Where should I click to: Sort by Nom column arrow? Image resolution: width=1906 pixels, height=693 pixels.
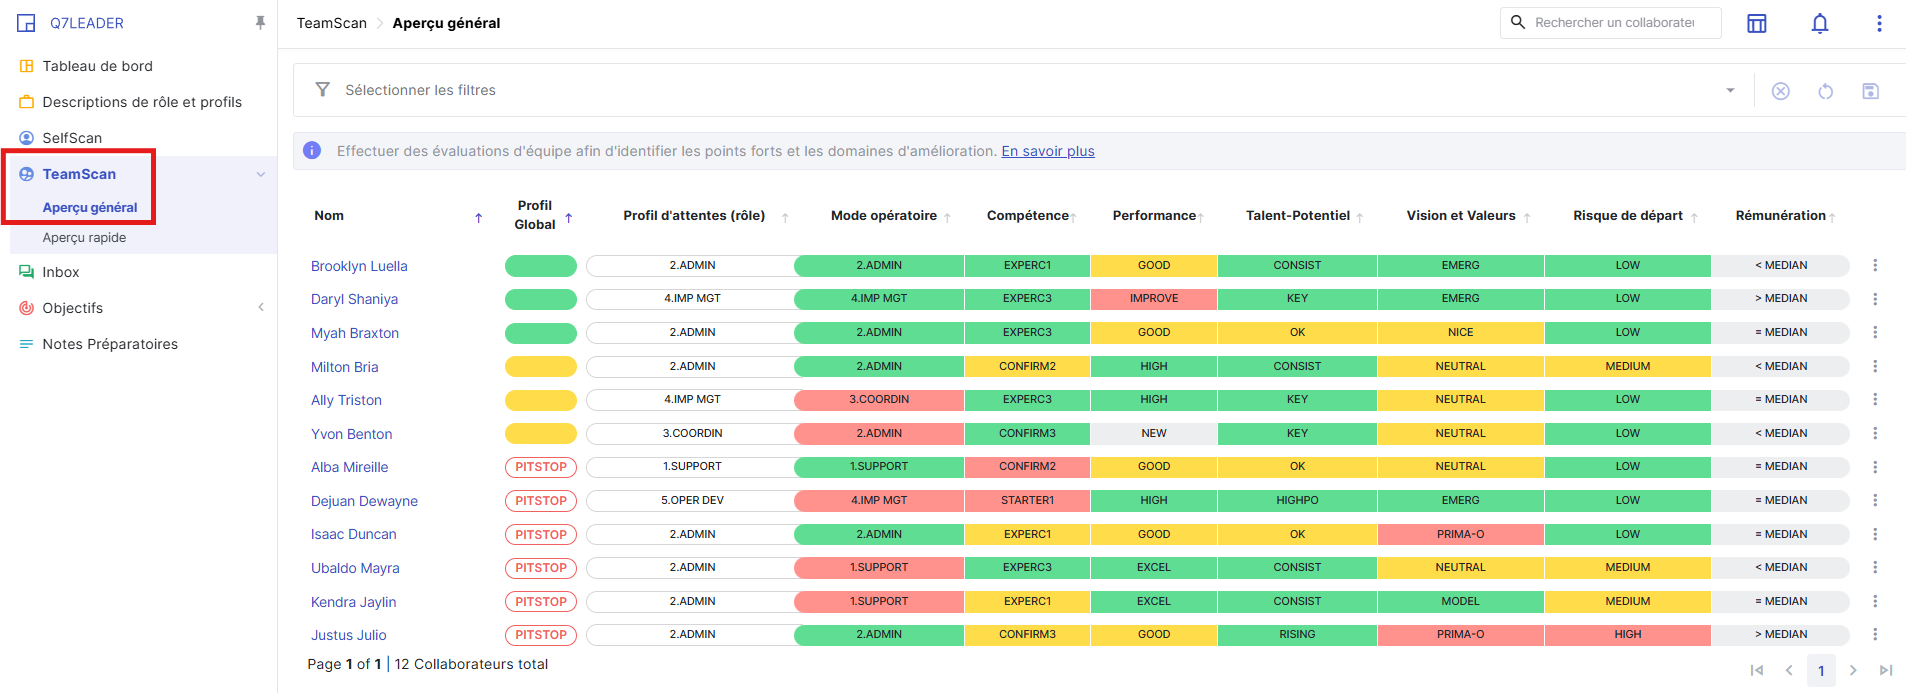tap(478, 217)
